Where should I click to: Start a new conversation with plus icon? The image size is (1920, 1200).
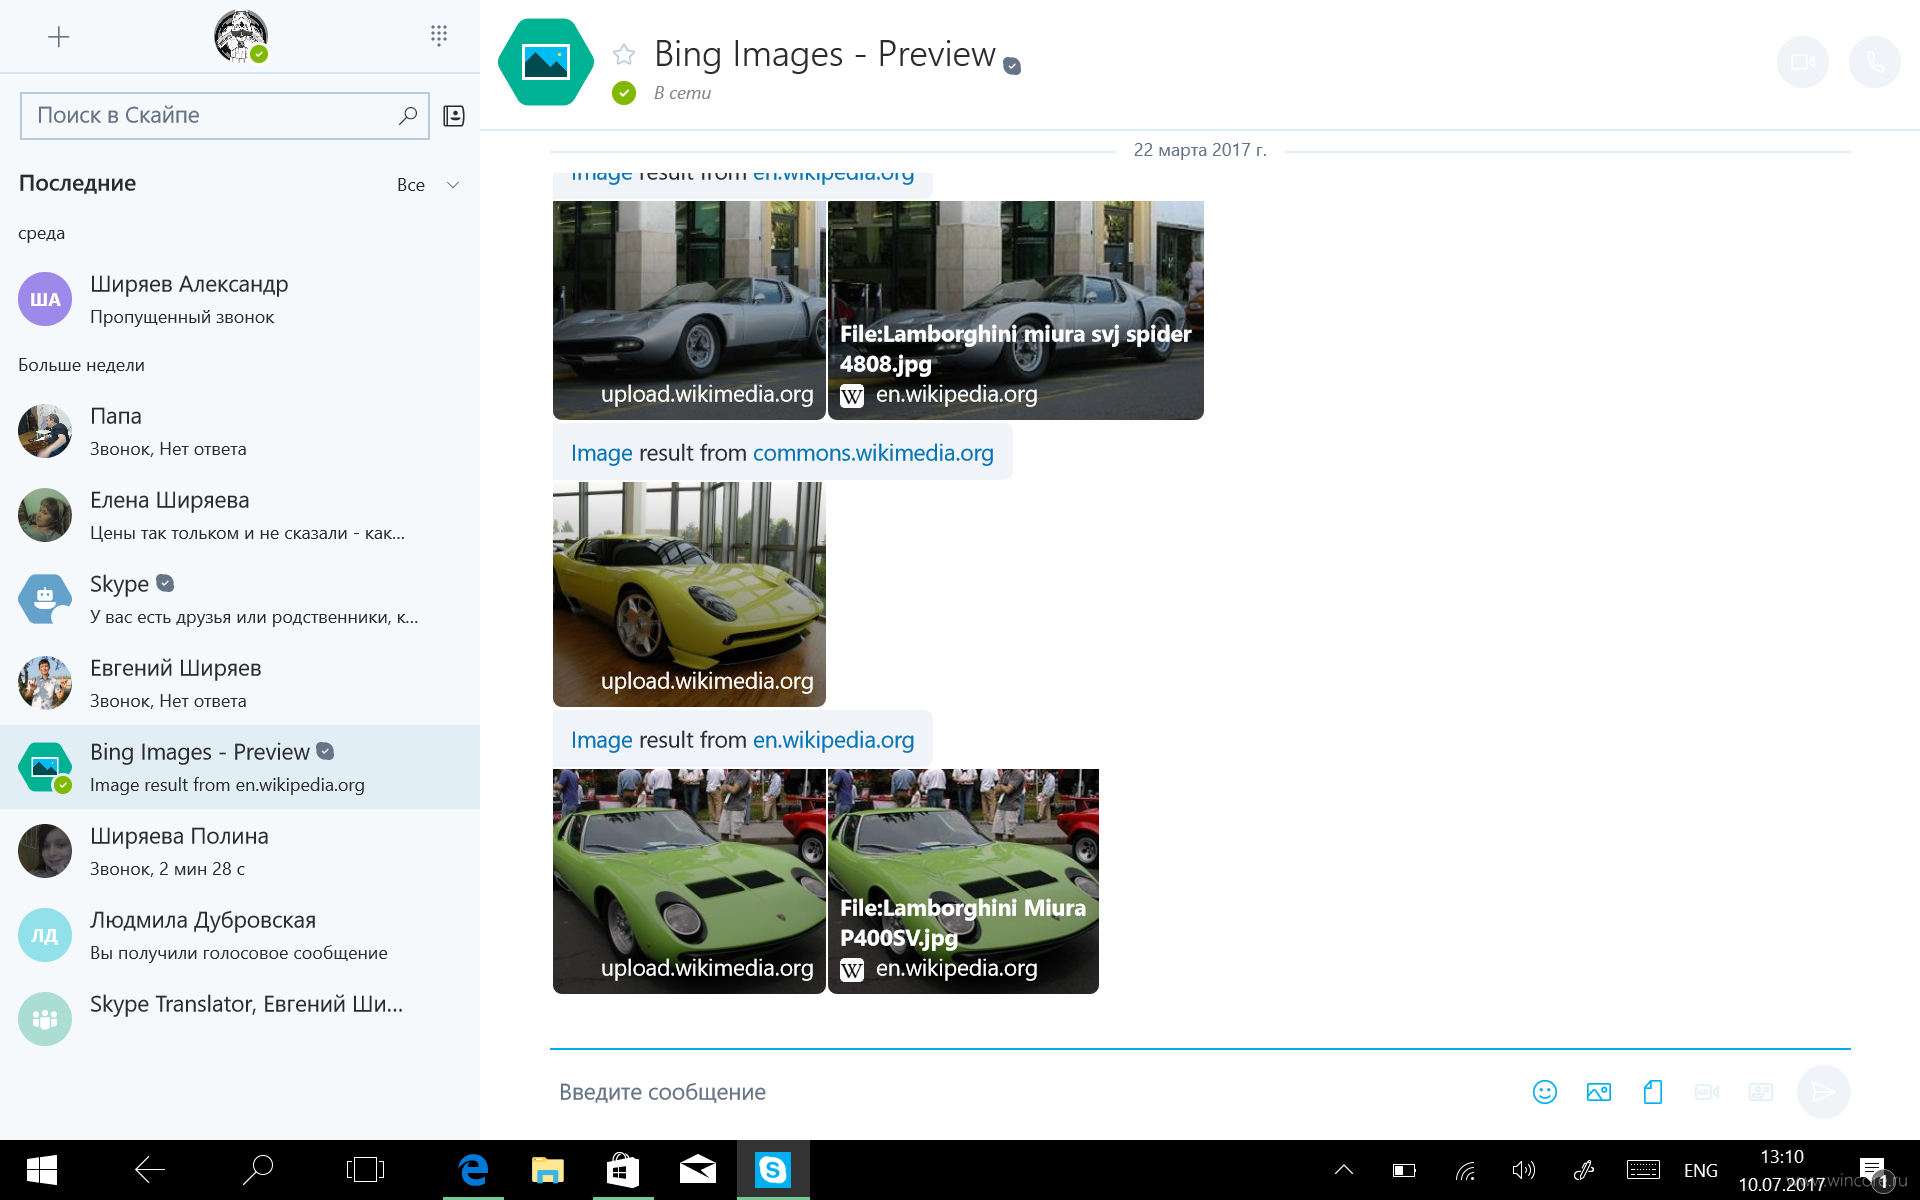59,37
